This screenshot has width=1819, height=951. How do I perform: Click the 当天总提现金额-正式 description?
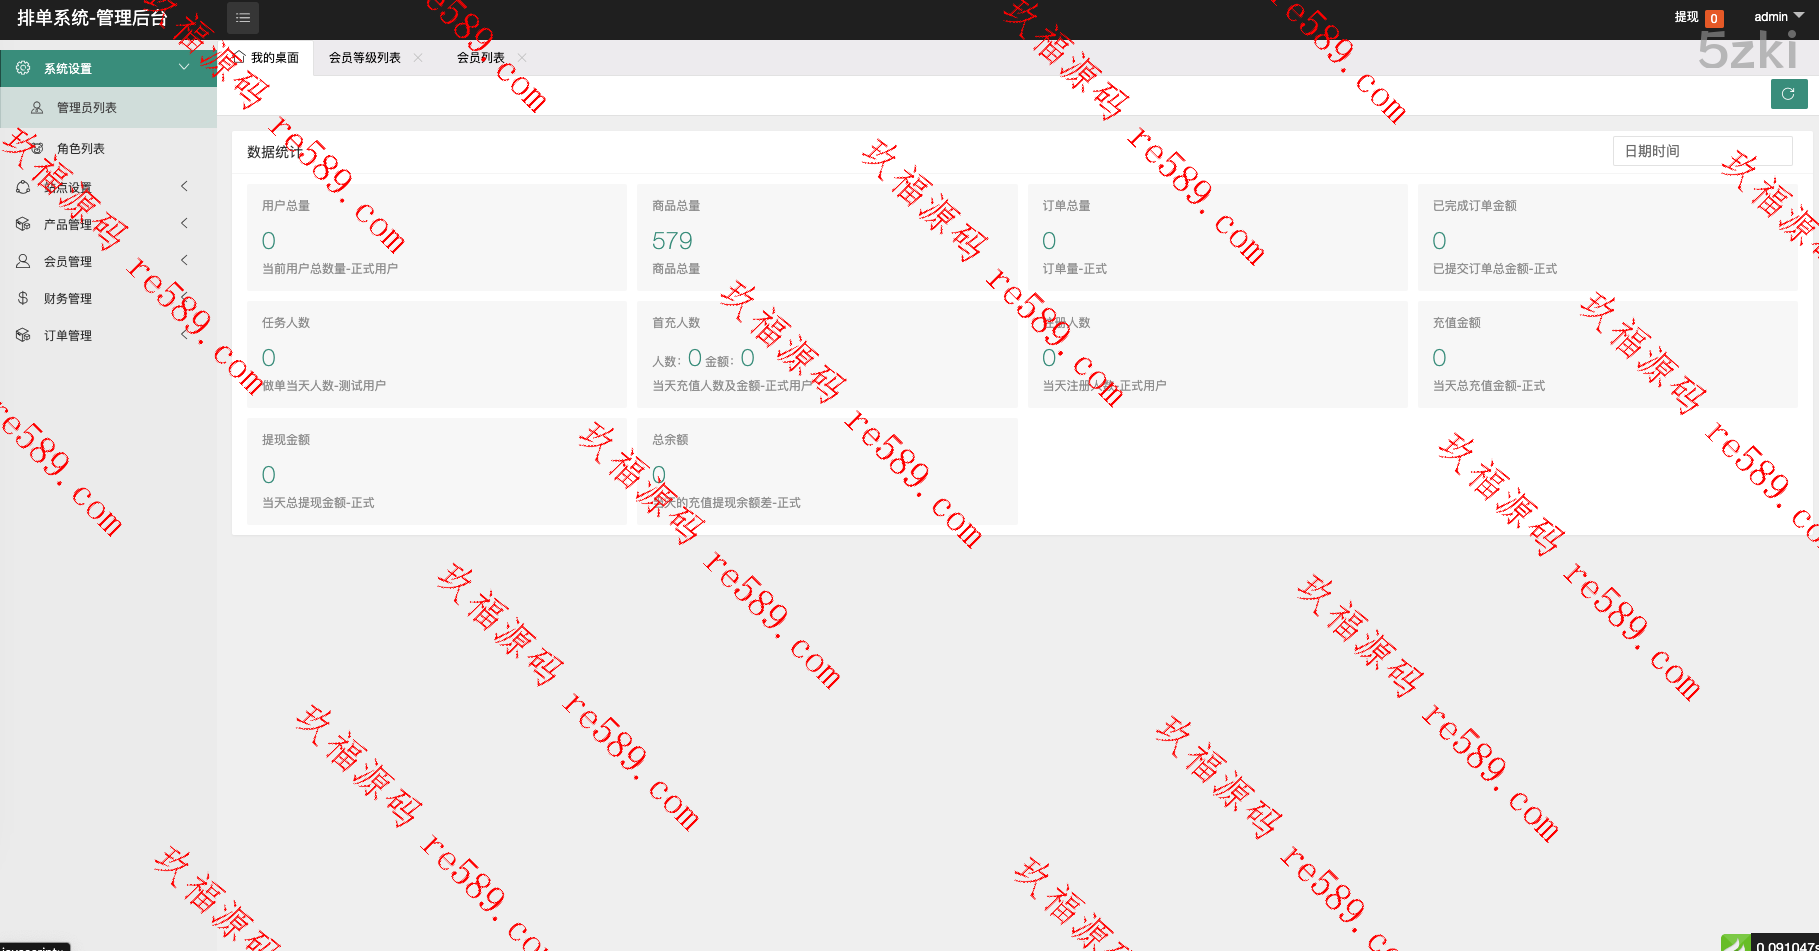pos(318,503)
